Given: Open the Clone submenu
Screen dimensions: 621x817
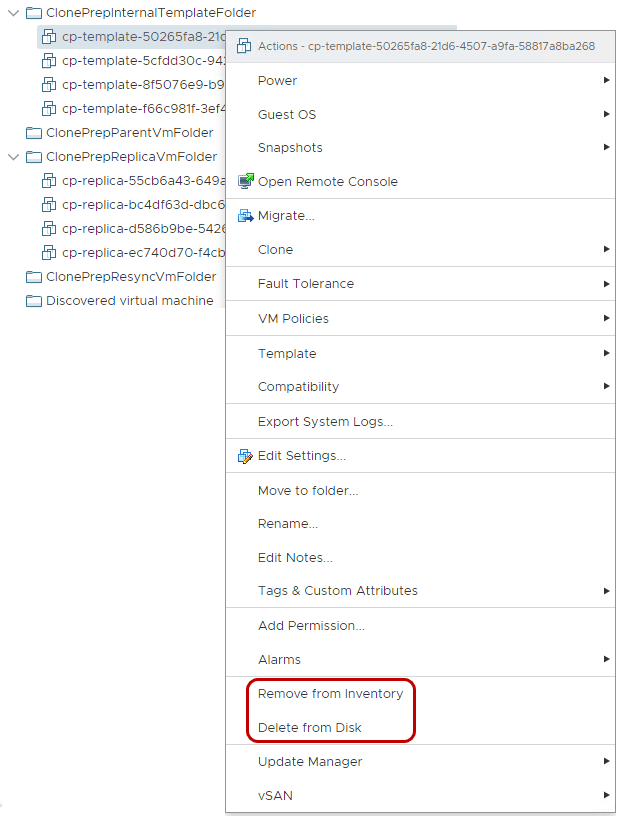Looking at the screenshot, I should pyautogui.click(x=275, y=250).
